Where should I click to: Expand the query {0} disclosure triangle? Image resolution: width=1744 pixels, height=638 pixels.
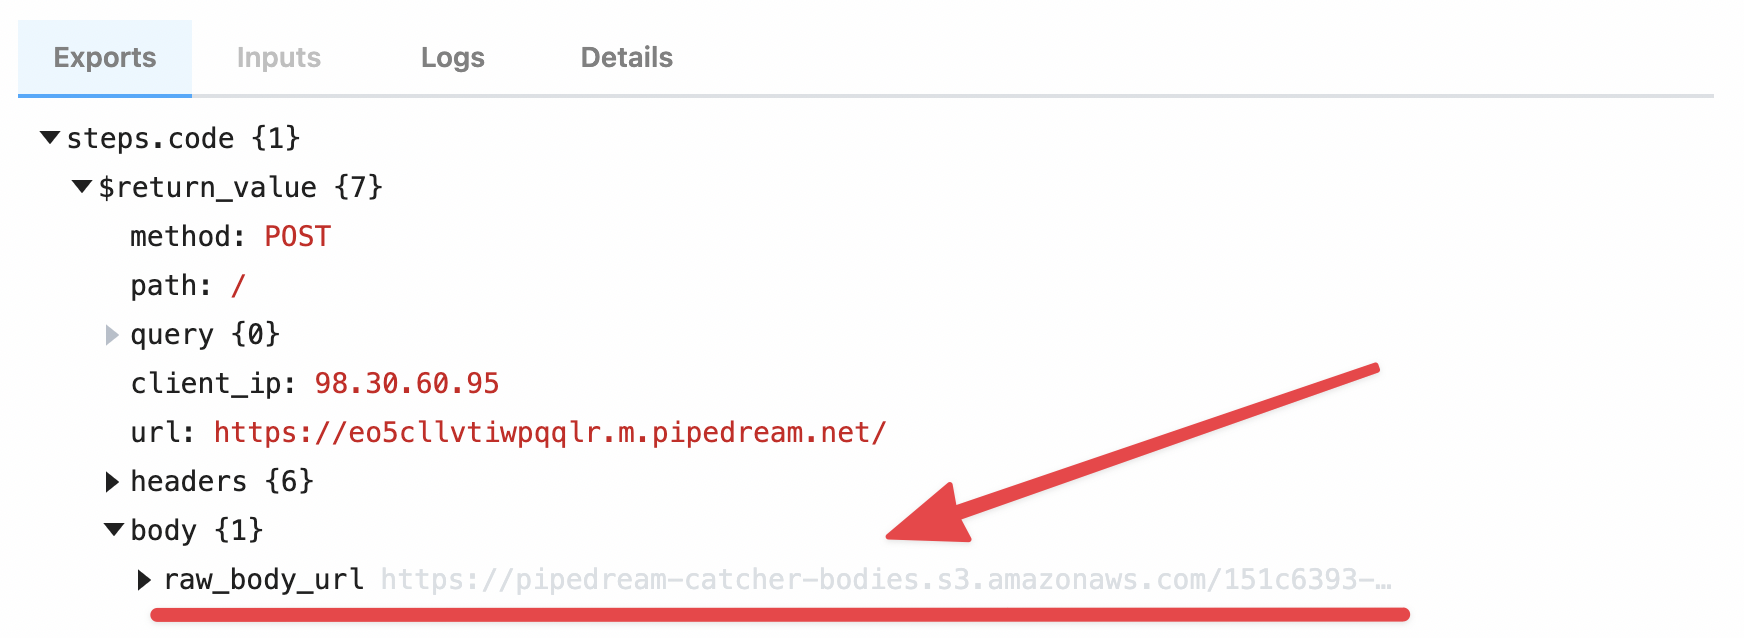pos(112,334)
